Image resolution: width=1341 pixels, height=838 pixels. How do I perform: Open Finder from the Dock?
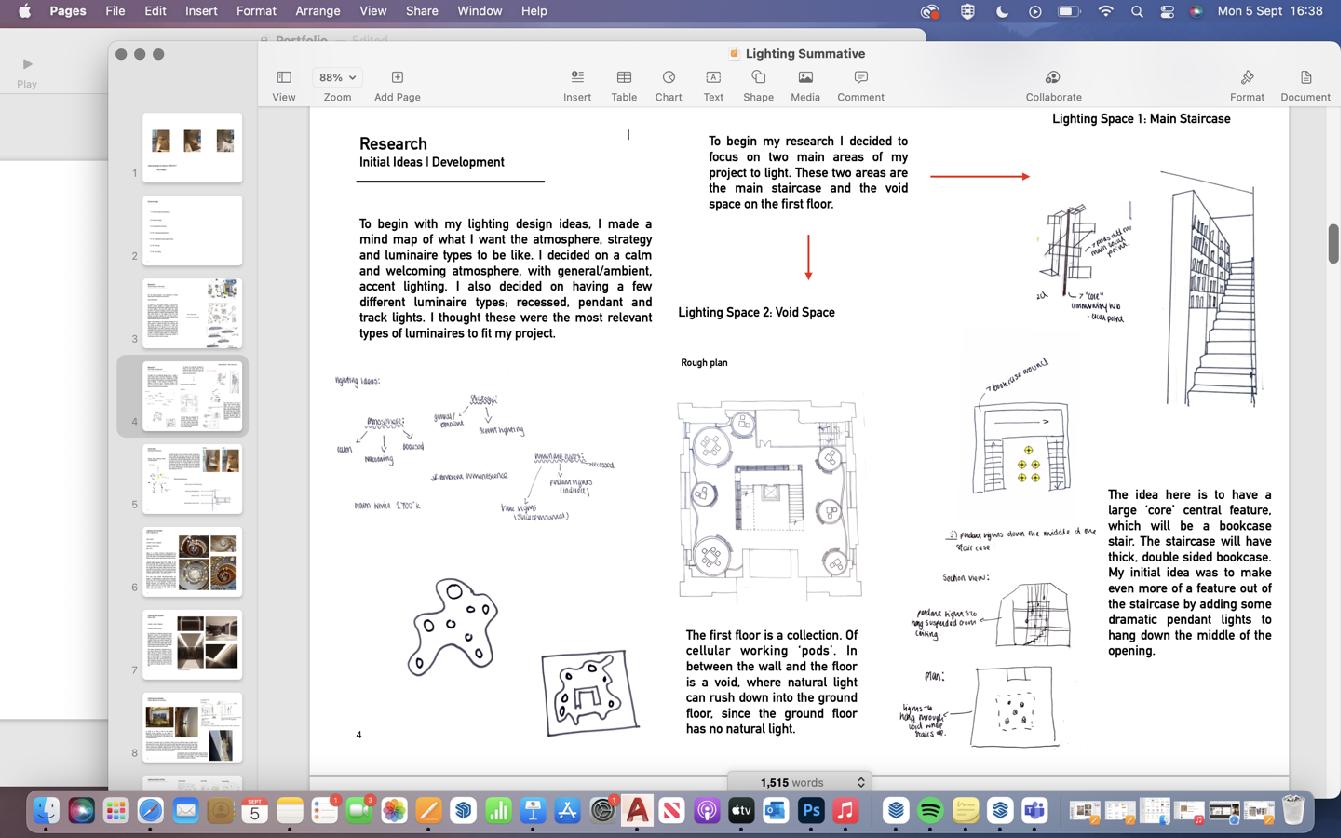[46, 810]
